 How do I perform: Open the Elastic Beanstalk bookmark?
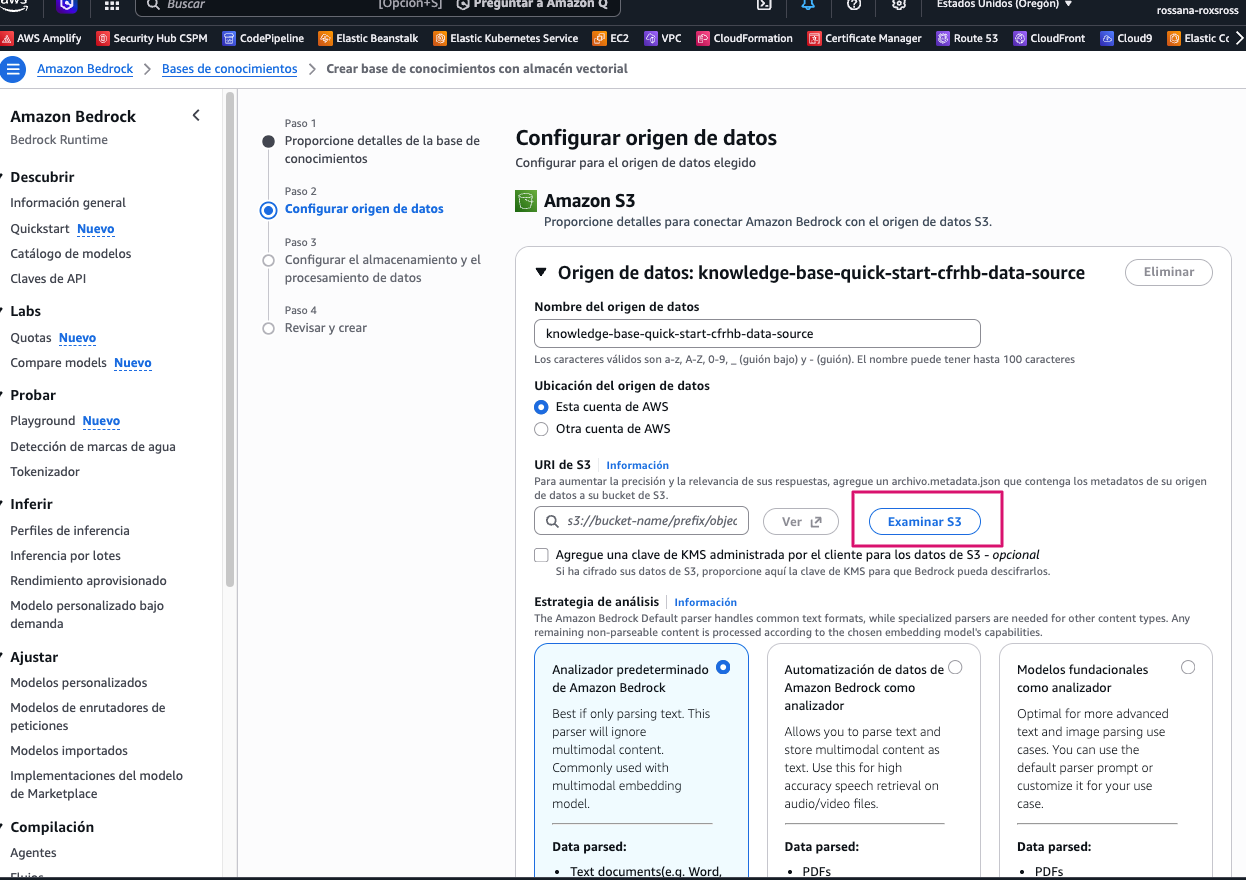click(x=369, y=38)
